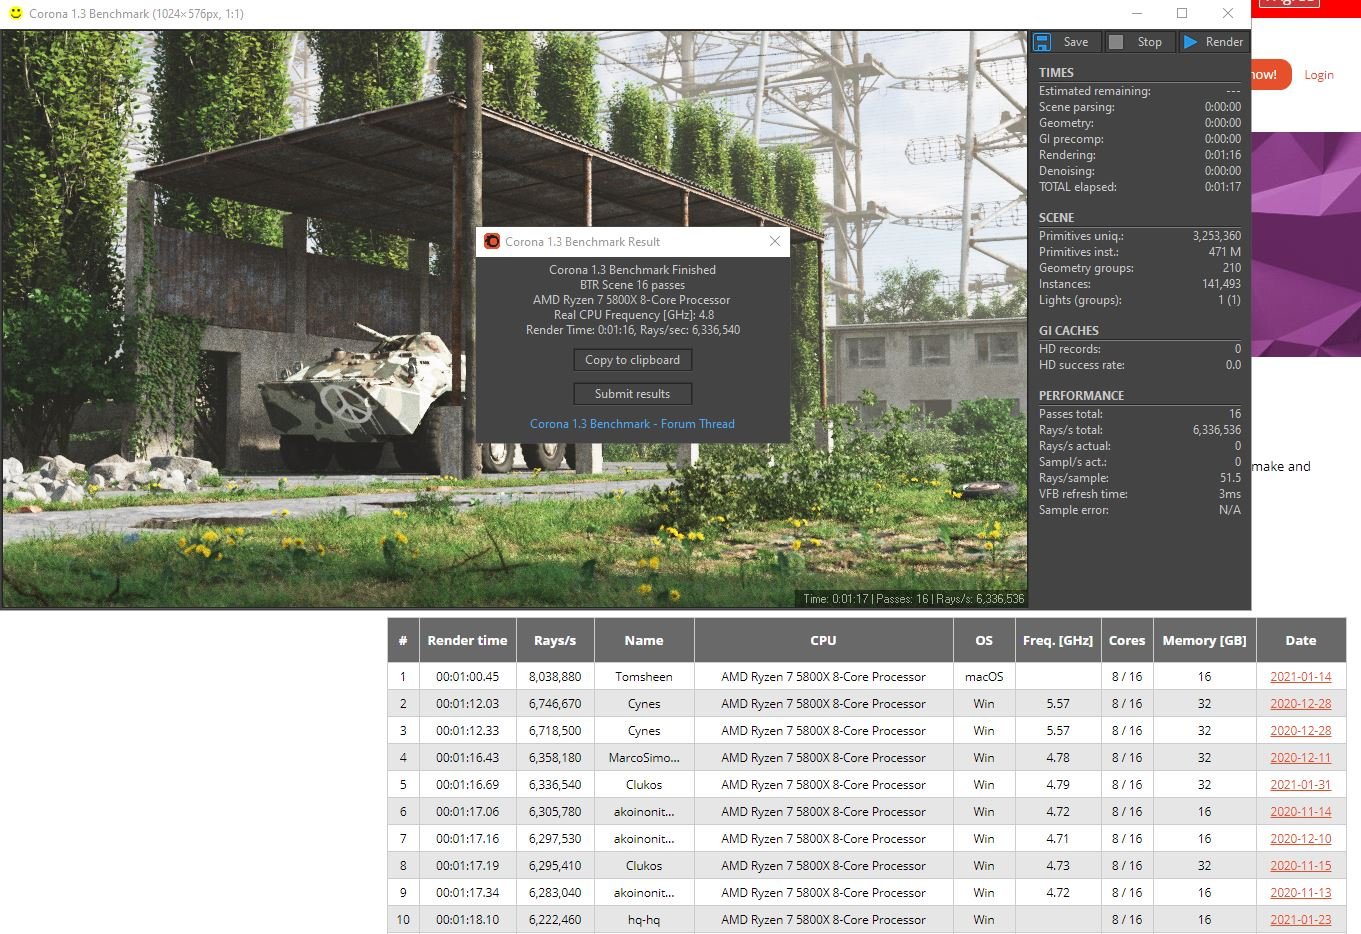Click the OS column header

point(984,640)
